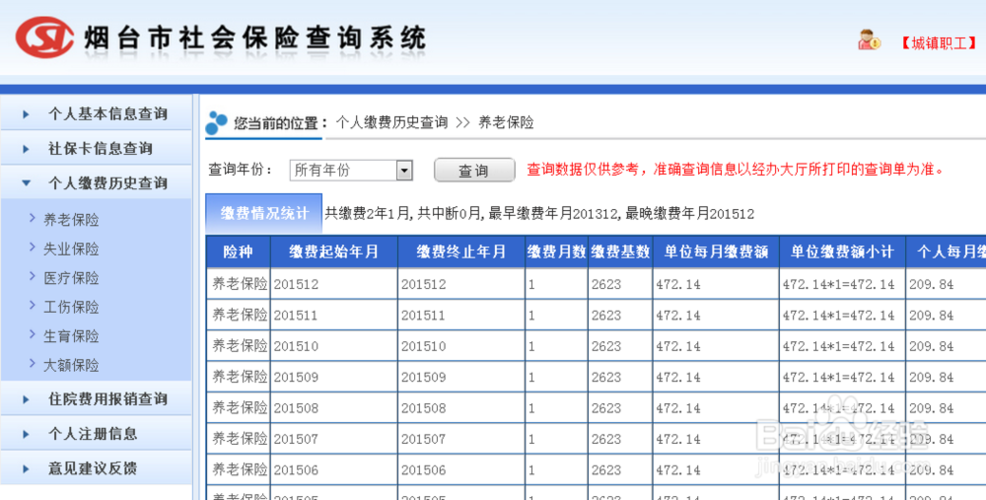Select 大额保险 in sidebar
The height and width of the screenshot is (500, 986).
point(71,365)
